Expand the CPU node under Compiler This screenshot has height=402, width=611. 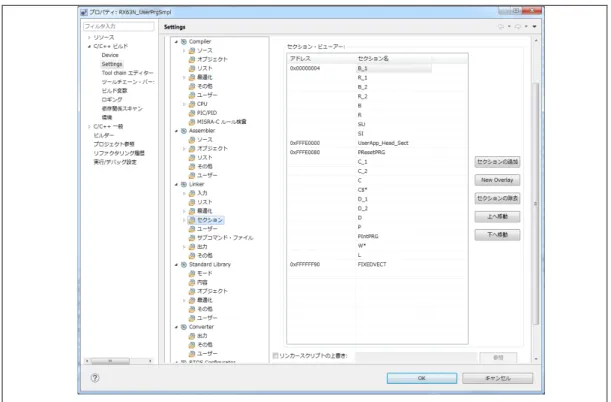pyautogui.click(x=184, y=104)
